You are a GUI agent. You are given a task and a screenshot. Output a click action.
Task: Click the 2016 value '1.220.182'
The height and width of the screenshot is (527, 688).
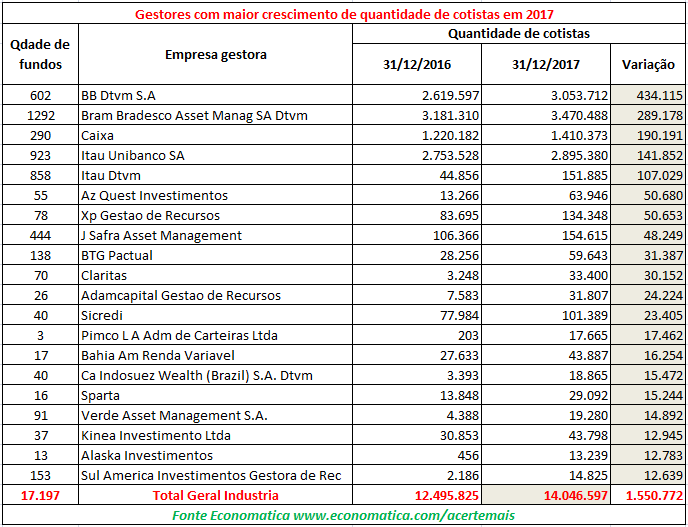[417, 135]
